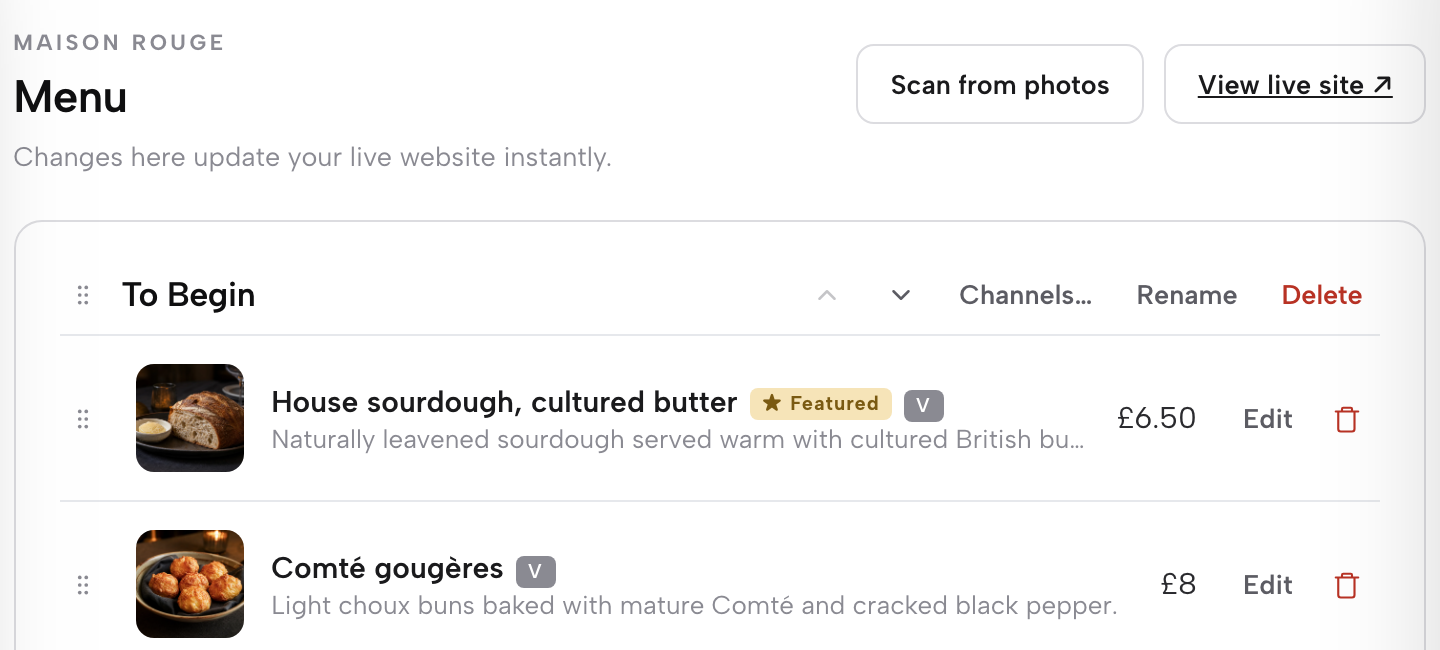Click the V badge next to Comté gougères
This screenshot has height=650, width=1440.
coord(536,571)
